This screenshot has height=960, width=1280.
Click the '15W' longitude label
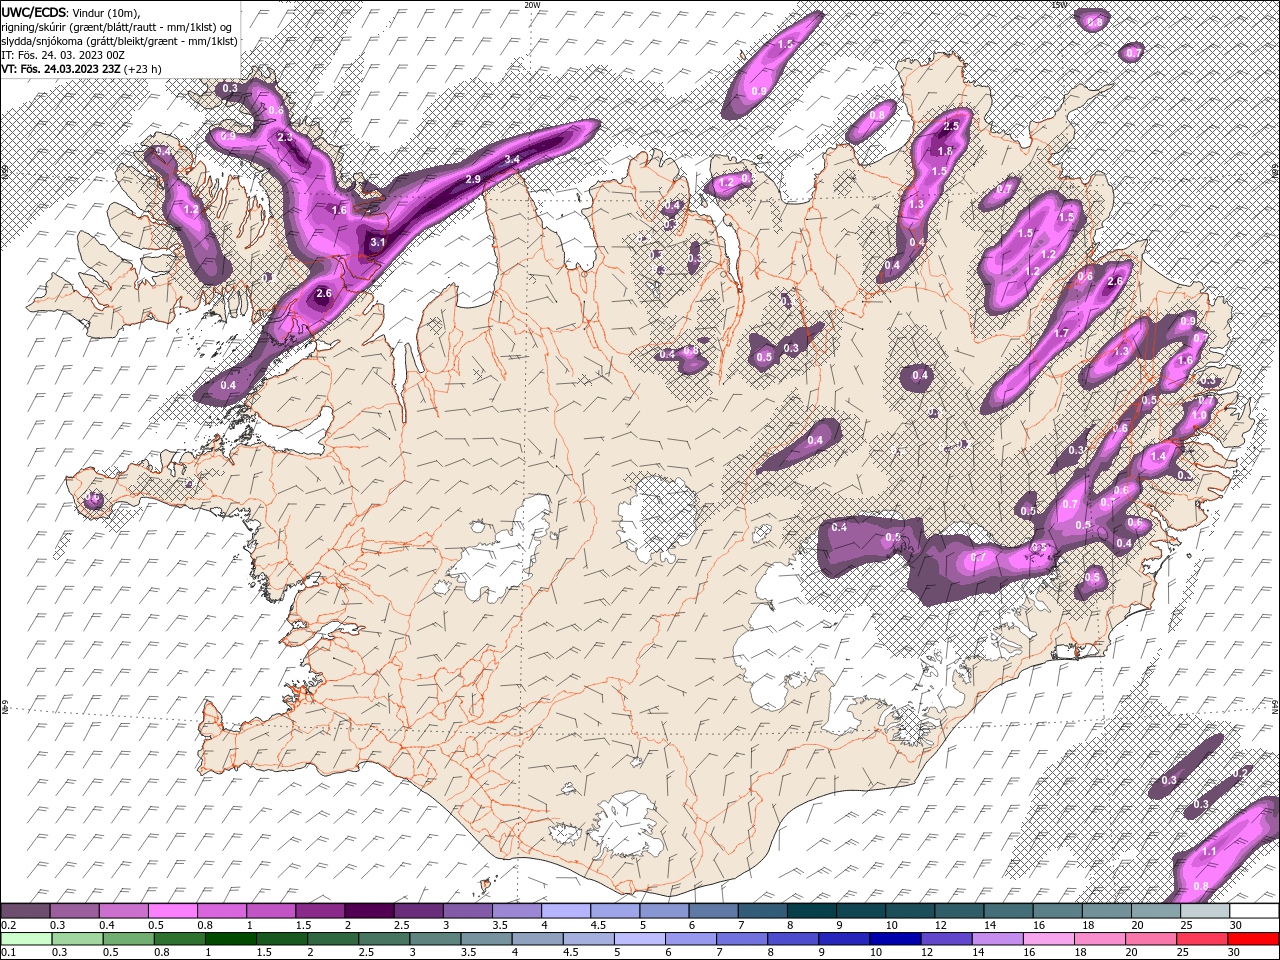tap(1059, 5)
